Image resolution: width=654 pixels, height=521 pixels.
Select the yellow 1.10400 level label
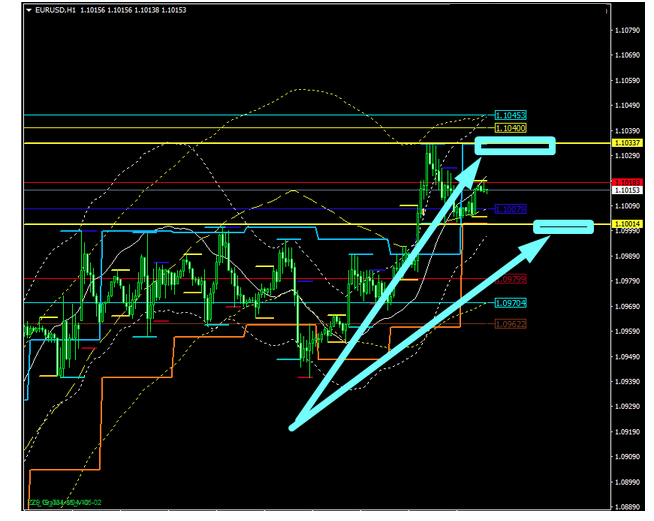point(508,129)
